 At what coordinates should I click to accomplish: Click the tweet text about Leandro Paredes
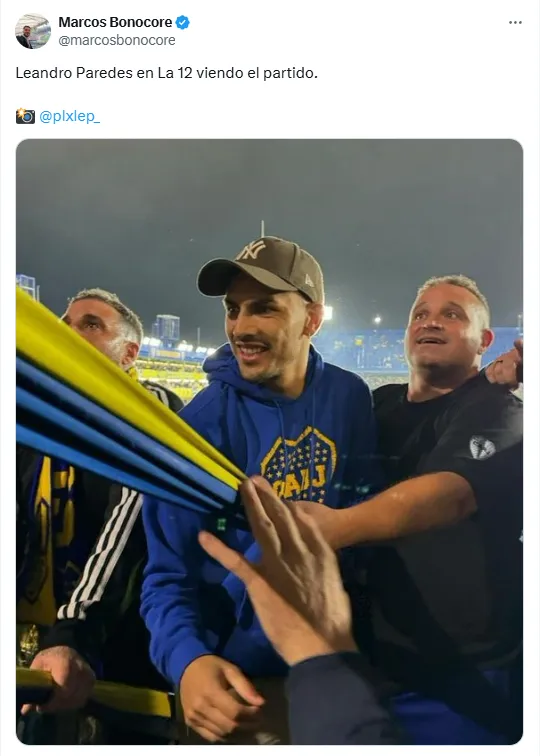pos(167,73)
